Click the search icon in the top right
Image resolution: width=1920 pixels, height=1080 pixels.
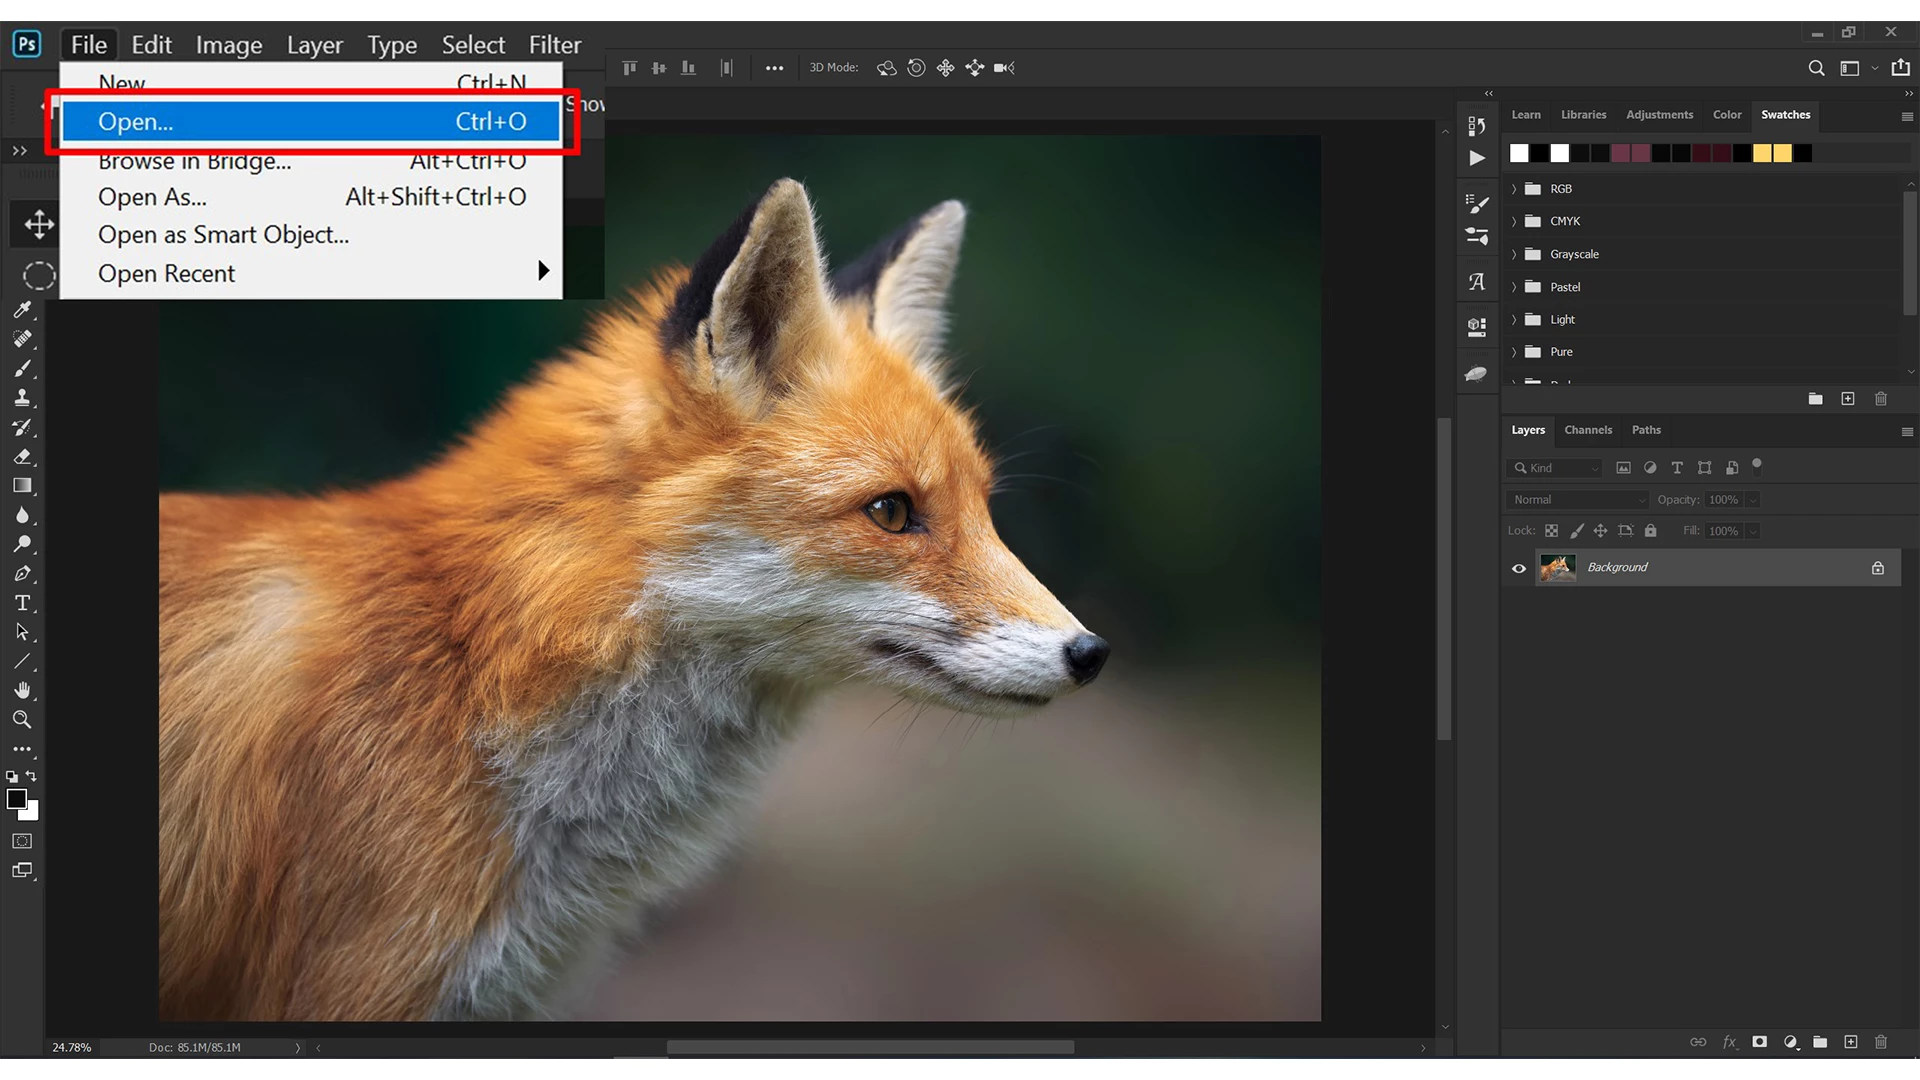1816,68
